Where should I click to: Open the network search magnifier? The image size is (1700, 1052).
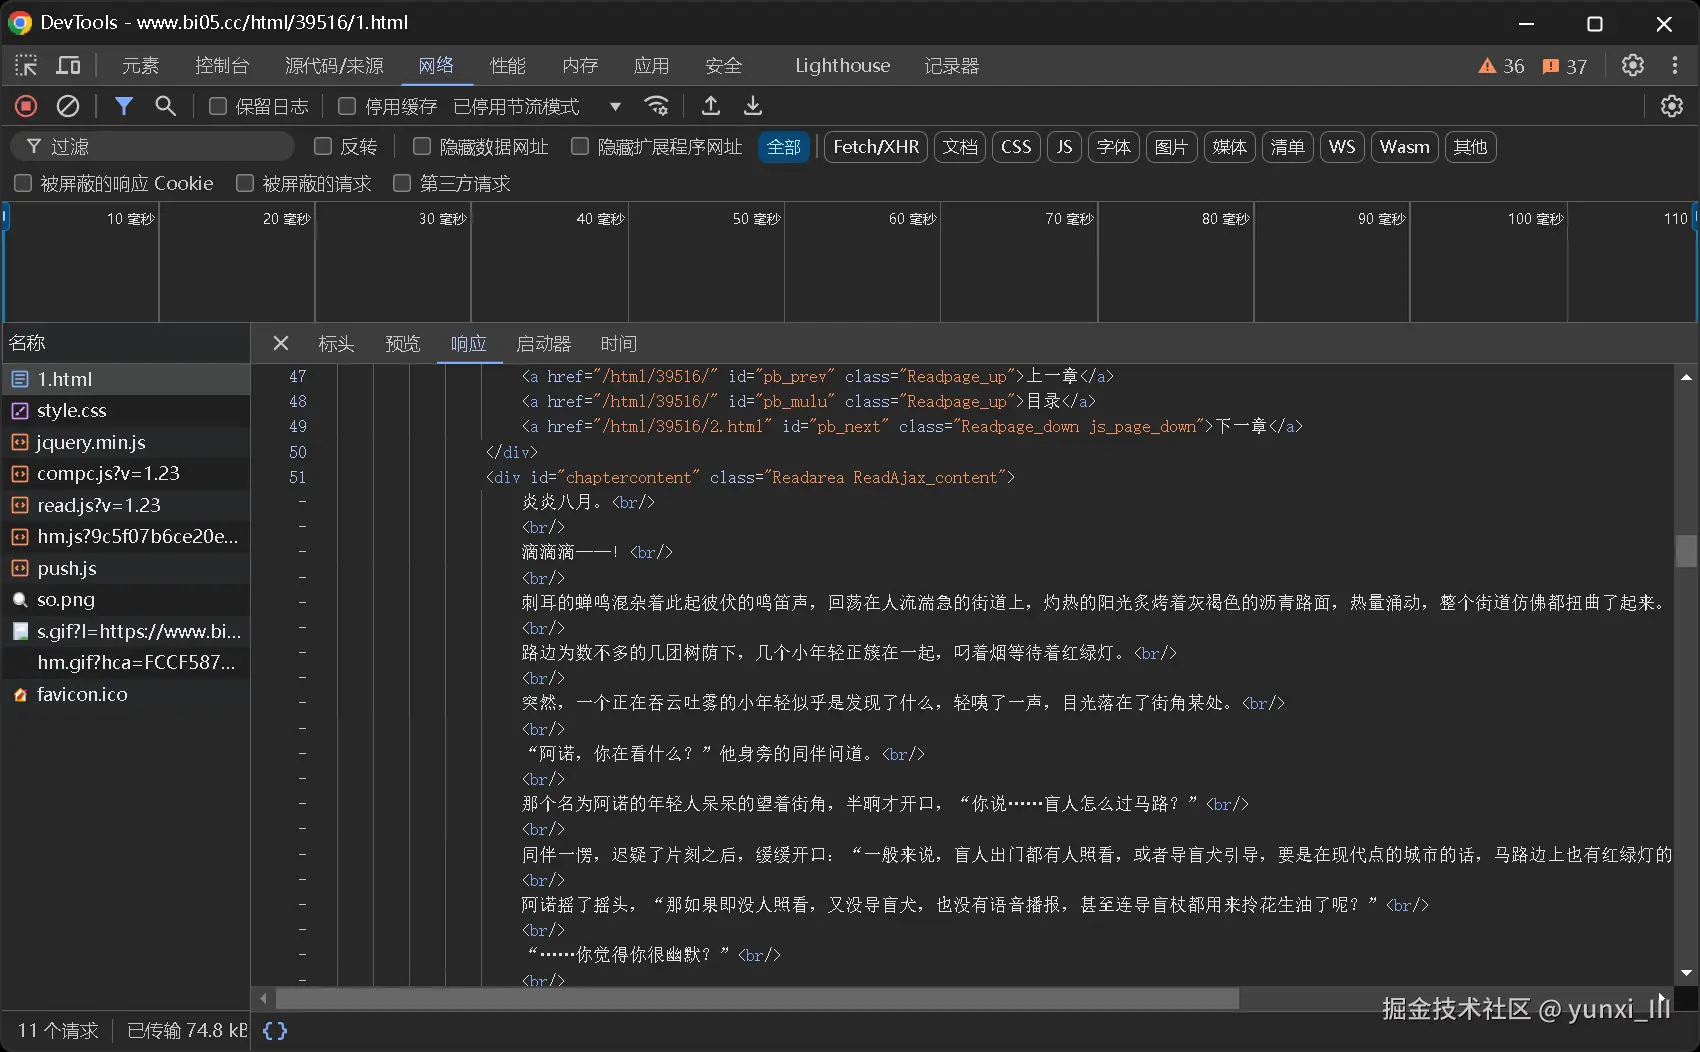click(x=166, y=106)
